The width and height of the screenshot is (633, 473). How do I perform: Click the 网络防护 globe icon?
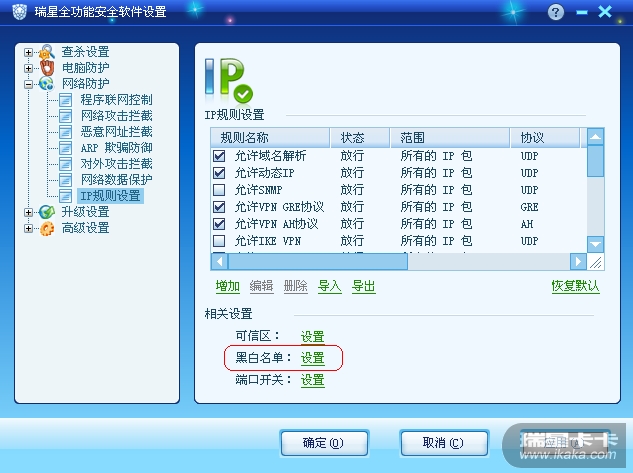pos(46,84)
